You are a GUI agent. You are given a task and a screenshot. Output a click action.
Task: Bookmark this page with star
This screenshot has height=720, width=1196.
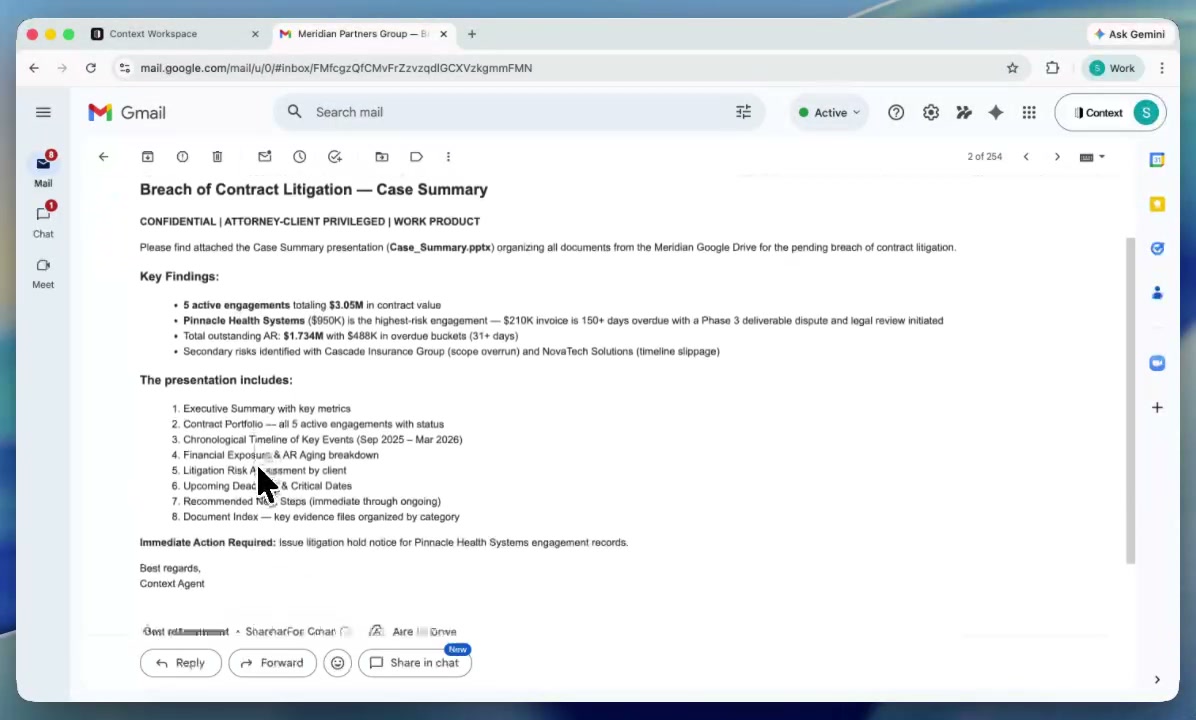[1012, 68]
